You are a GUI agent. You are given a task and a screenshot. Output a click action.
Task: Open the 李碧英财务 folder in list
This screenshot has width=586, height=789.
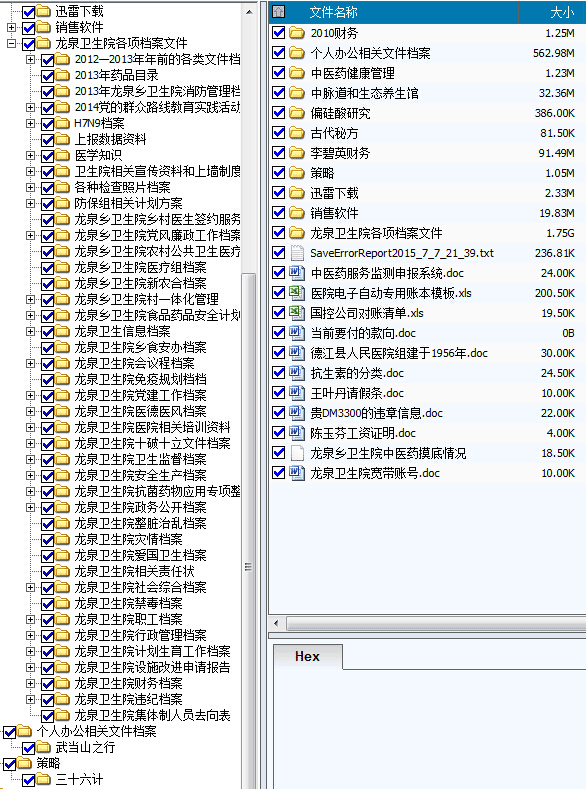[340, 153]
